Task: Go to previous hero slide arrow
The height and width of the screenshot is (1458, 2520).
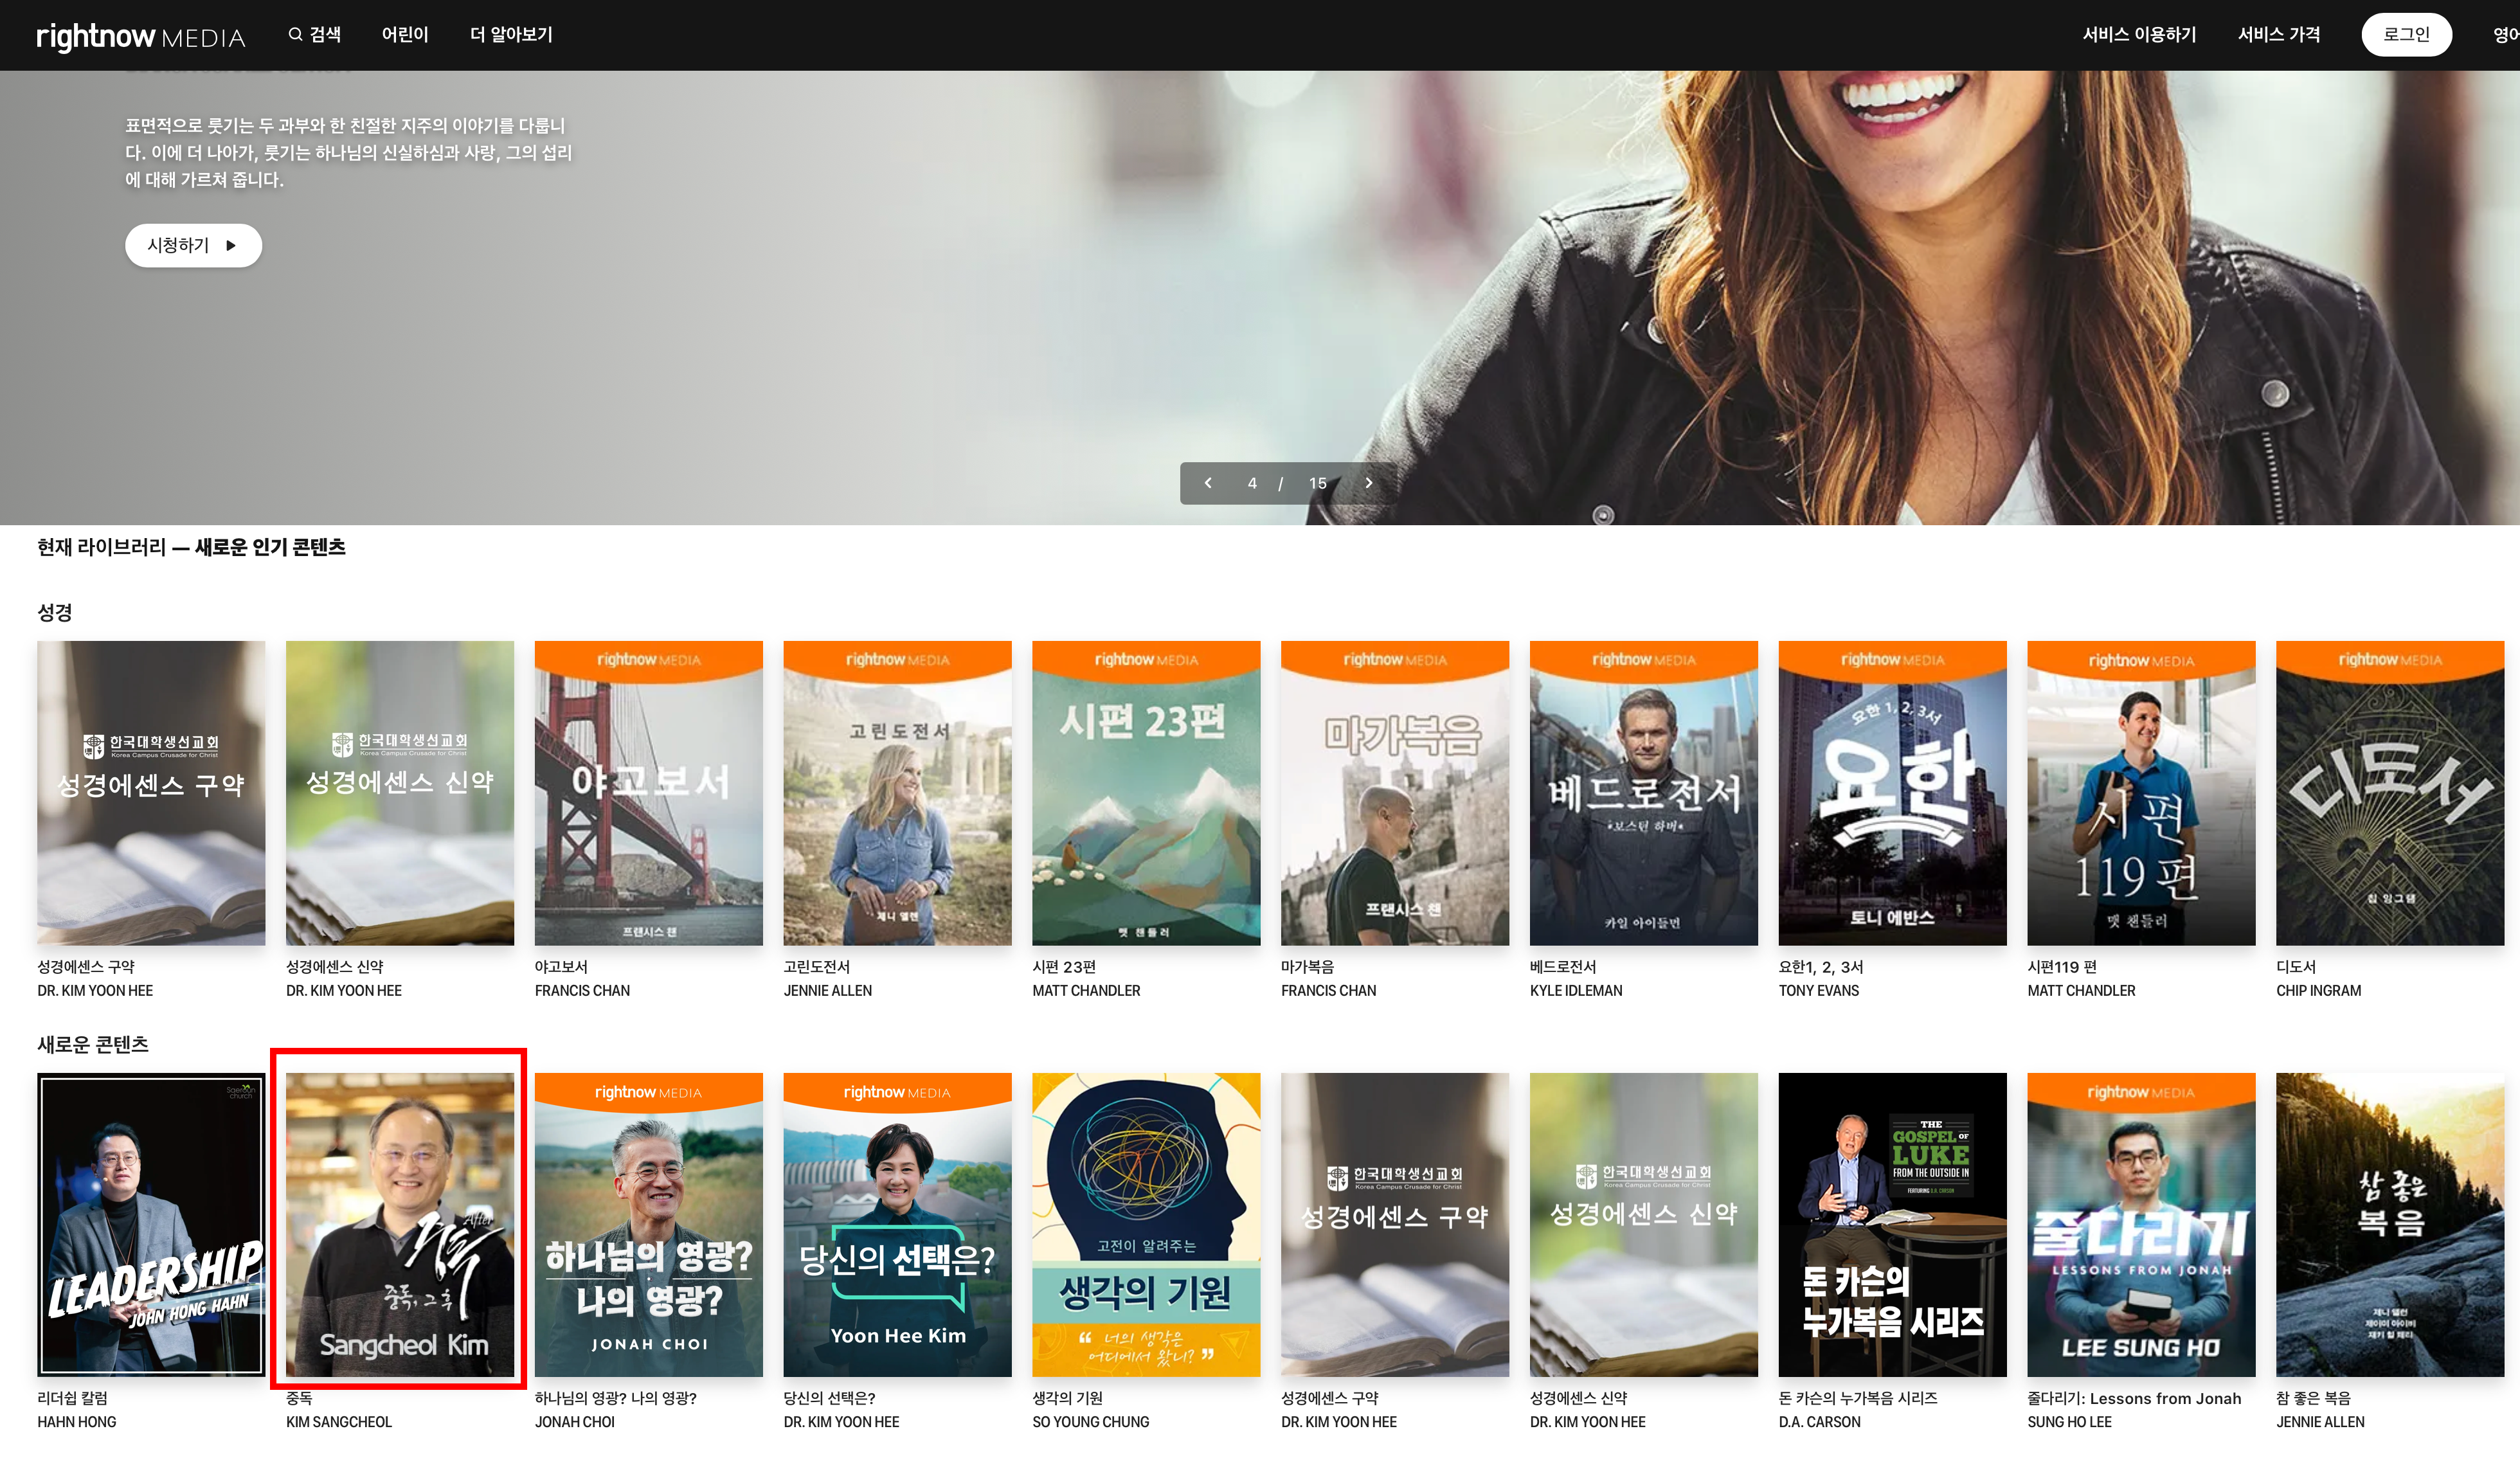Action: point(1208,483)
